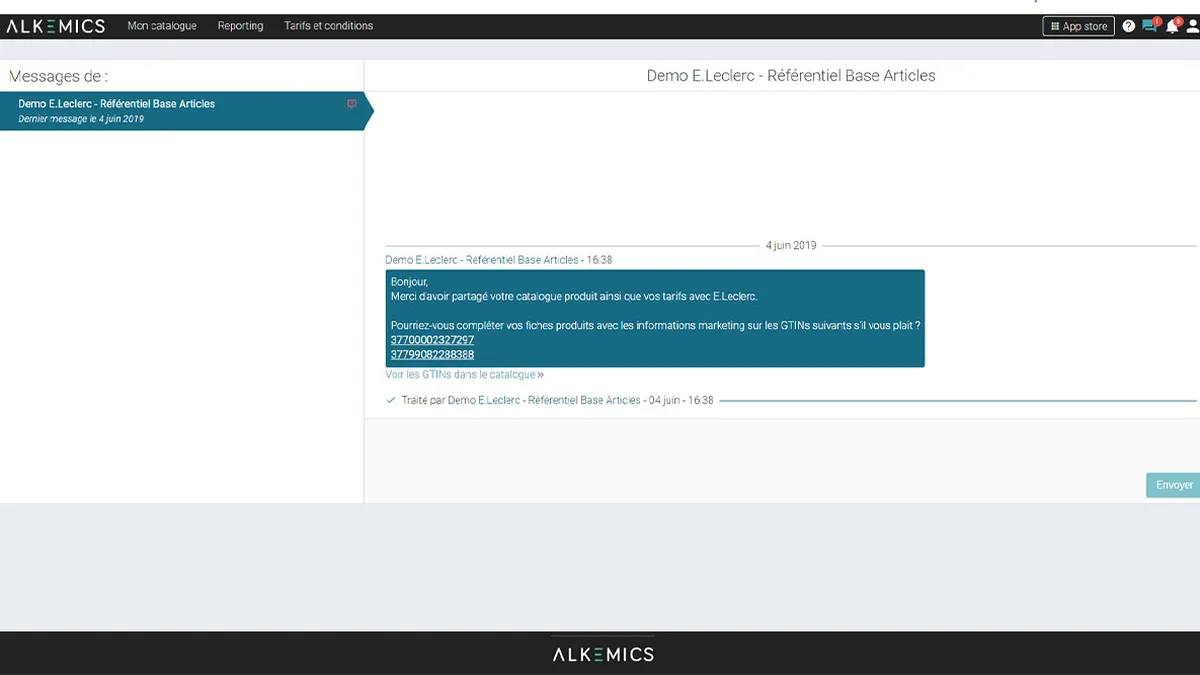This screenshot has width=1200, height=675.
Task: Open the help question mark icon
Action: pos(1129,26)
